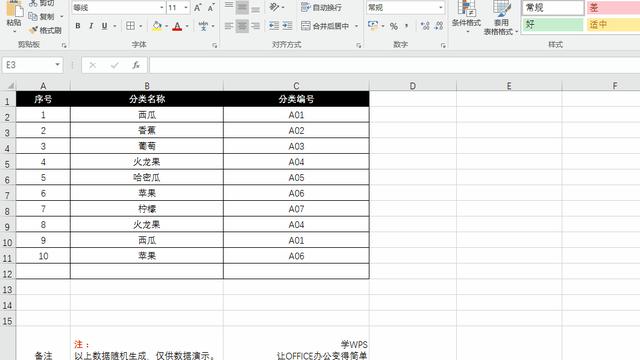The image size is (640, 360).
Task: Select the Format Painter (格式刷) tool
Action: pyautogui.click(x=45, y=30)
